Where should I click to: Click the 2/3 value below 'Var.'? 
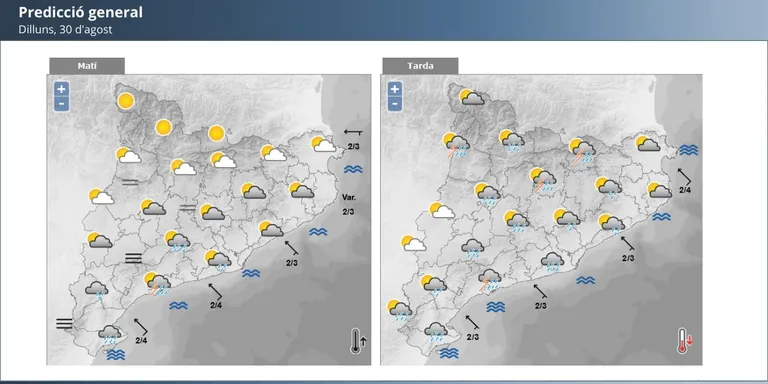[x=348, y=212]
